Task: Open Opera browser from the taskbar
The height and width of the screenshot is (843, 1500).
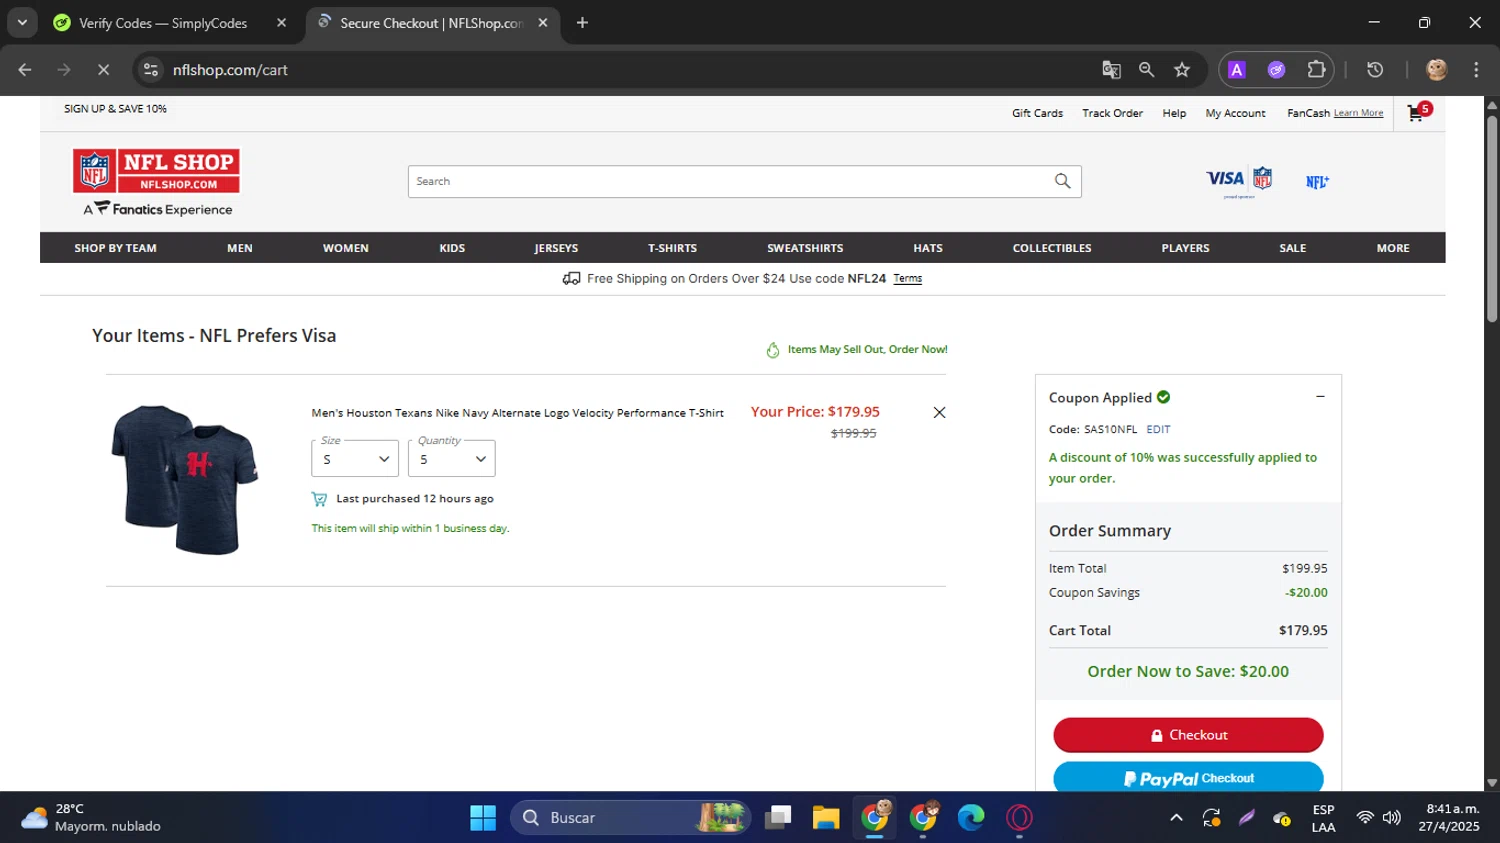Action: (x=1019, y=818)
